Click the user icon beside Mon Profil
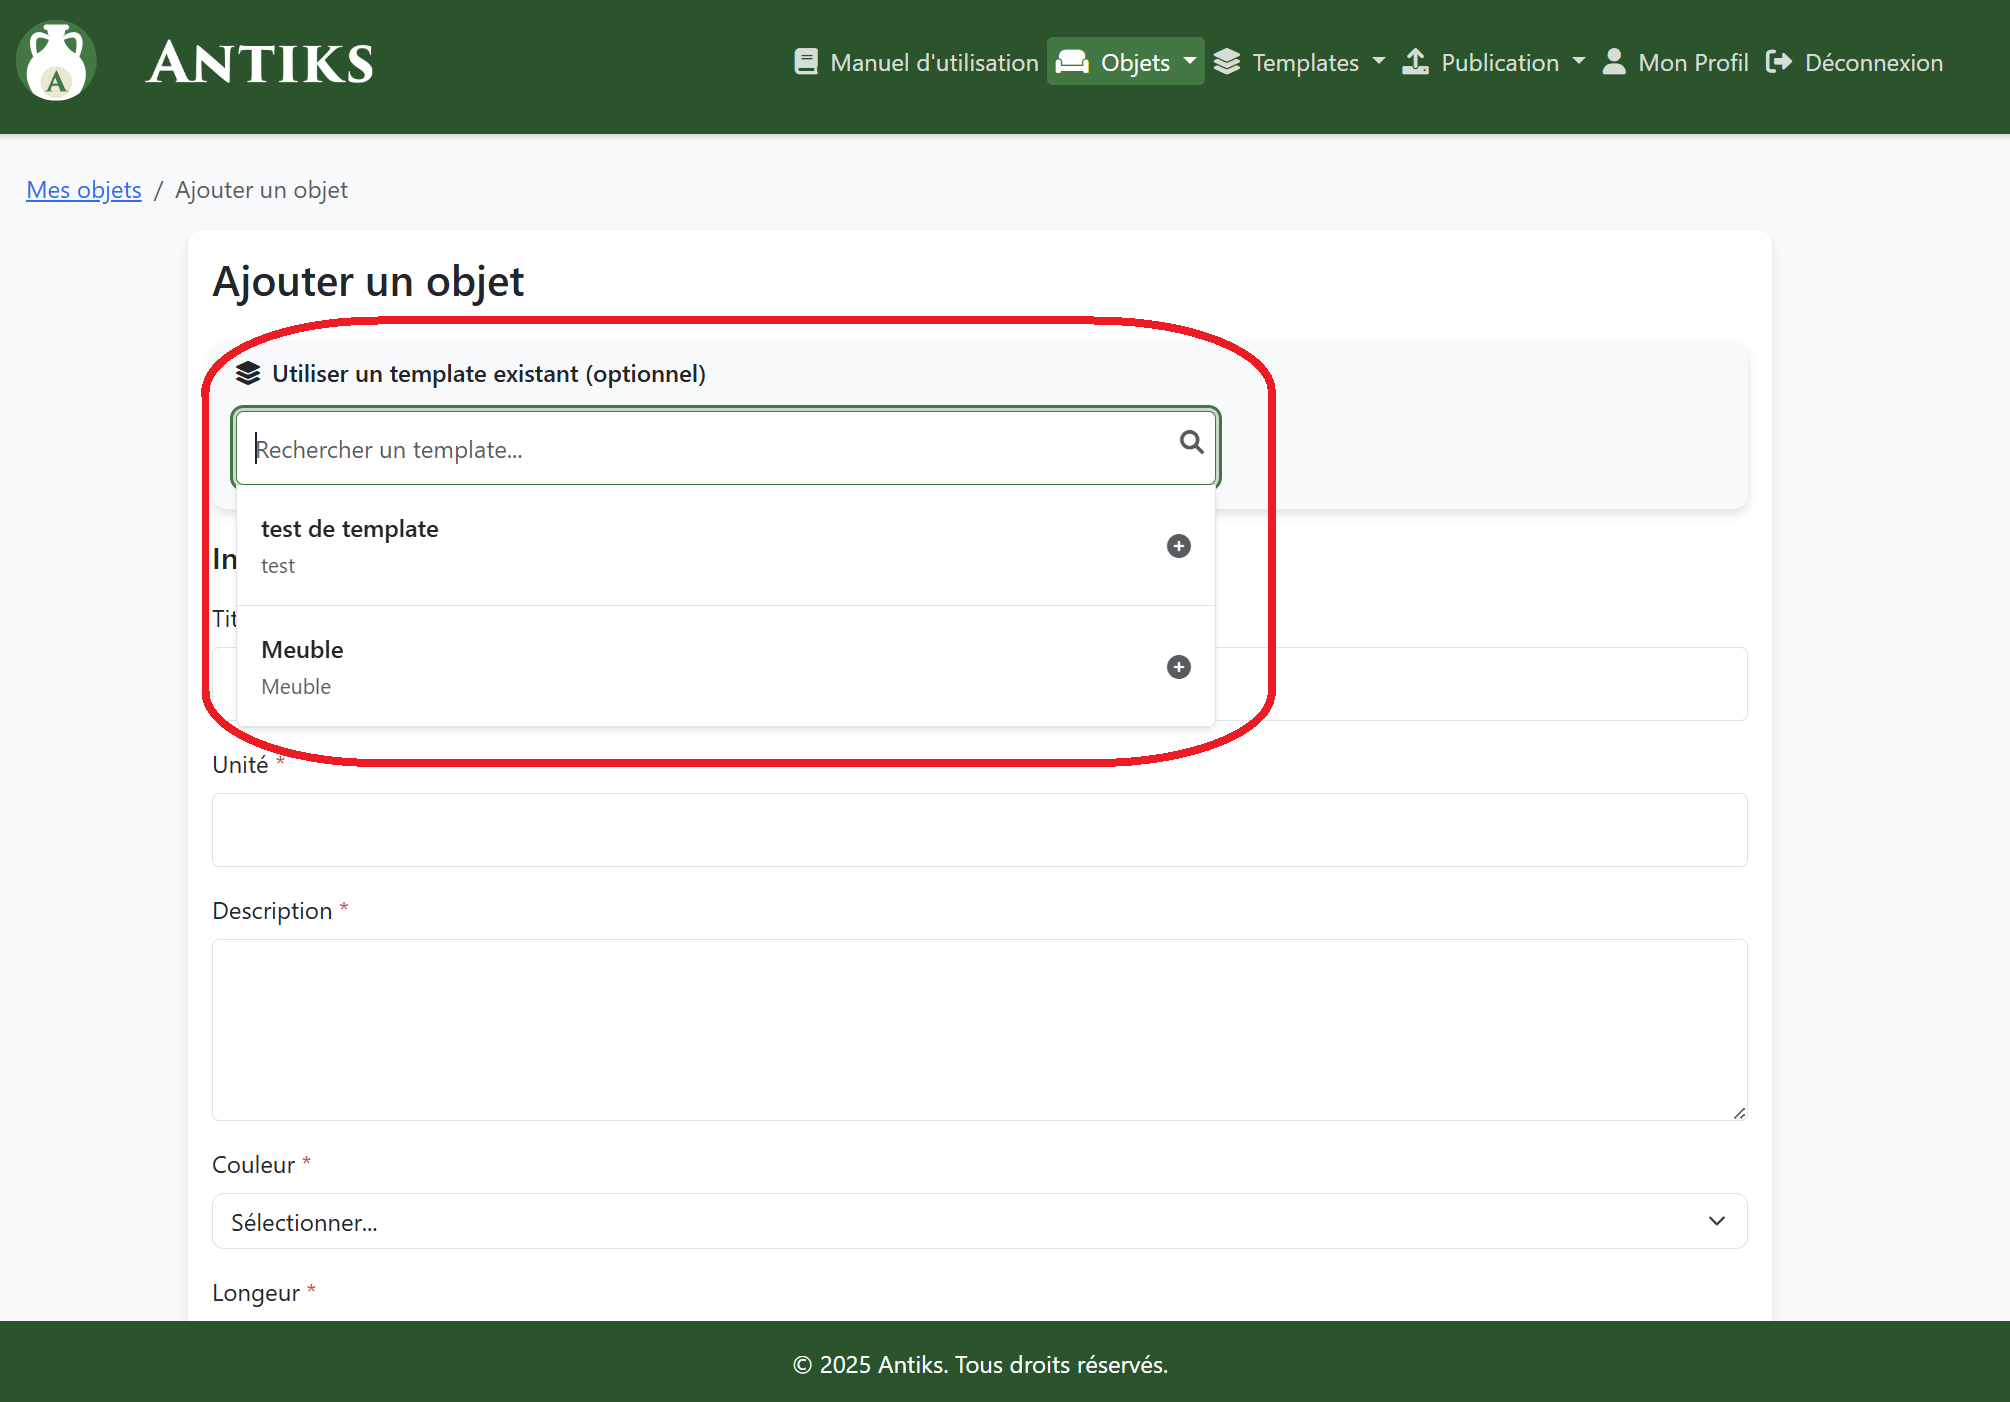The width and height of the screenshot is (2010, 1402). (1614, 62)
